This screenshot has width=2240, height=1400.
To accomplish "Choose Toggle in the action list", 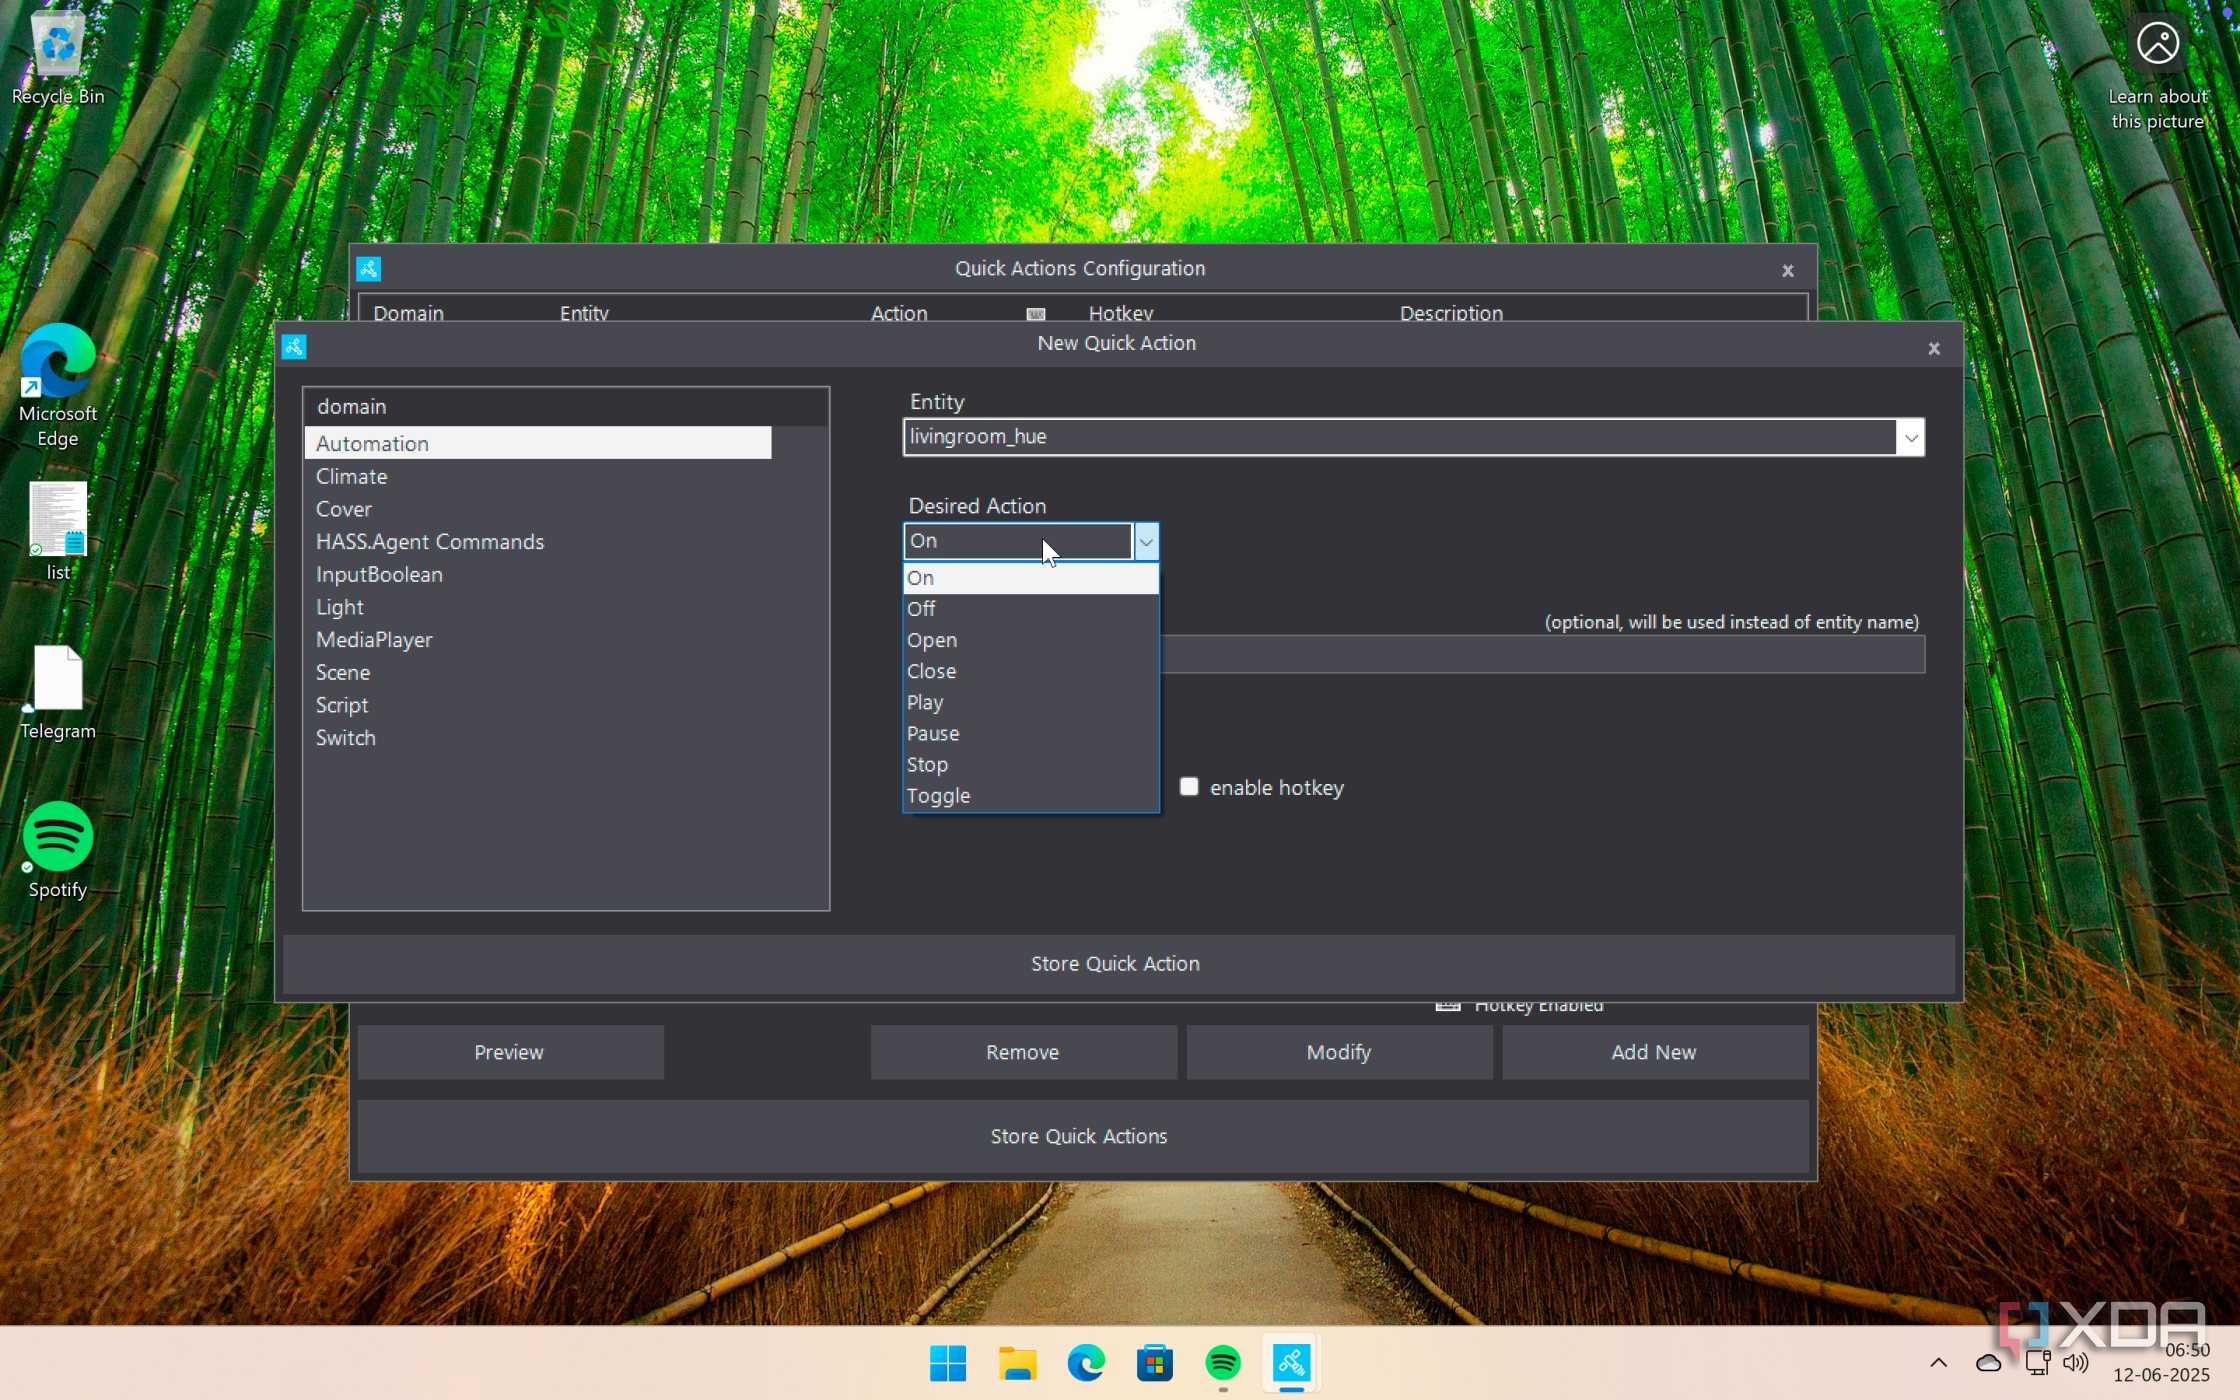I will 1030,795.
